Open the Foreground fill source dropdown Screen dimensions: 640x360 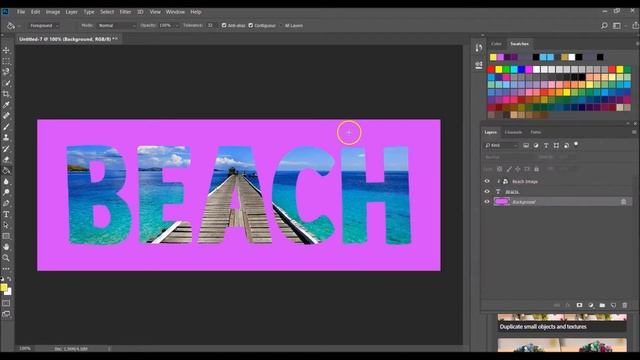tap(43, 26)
